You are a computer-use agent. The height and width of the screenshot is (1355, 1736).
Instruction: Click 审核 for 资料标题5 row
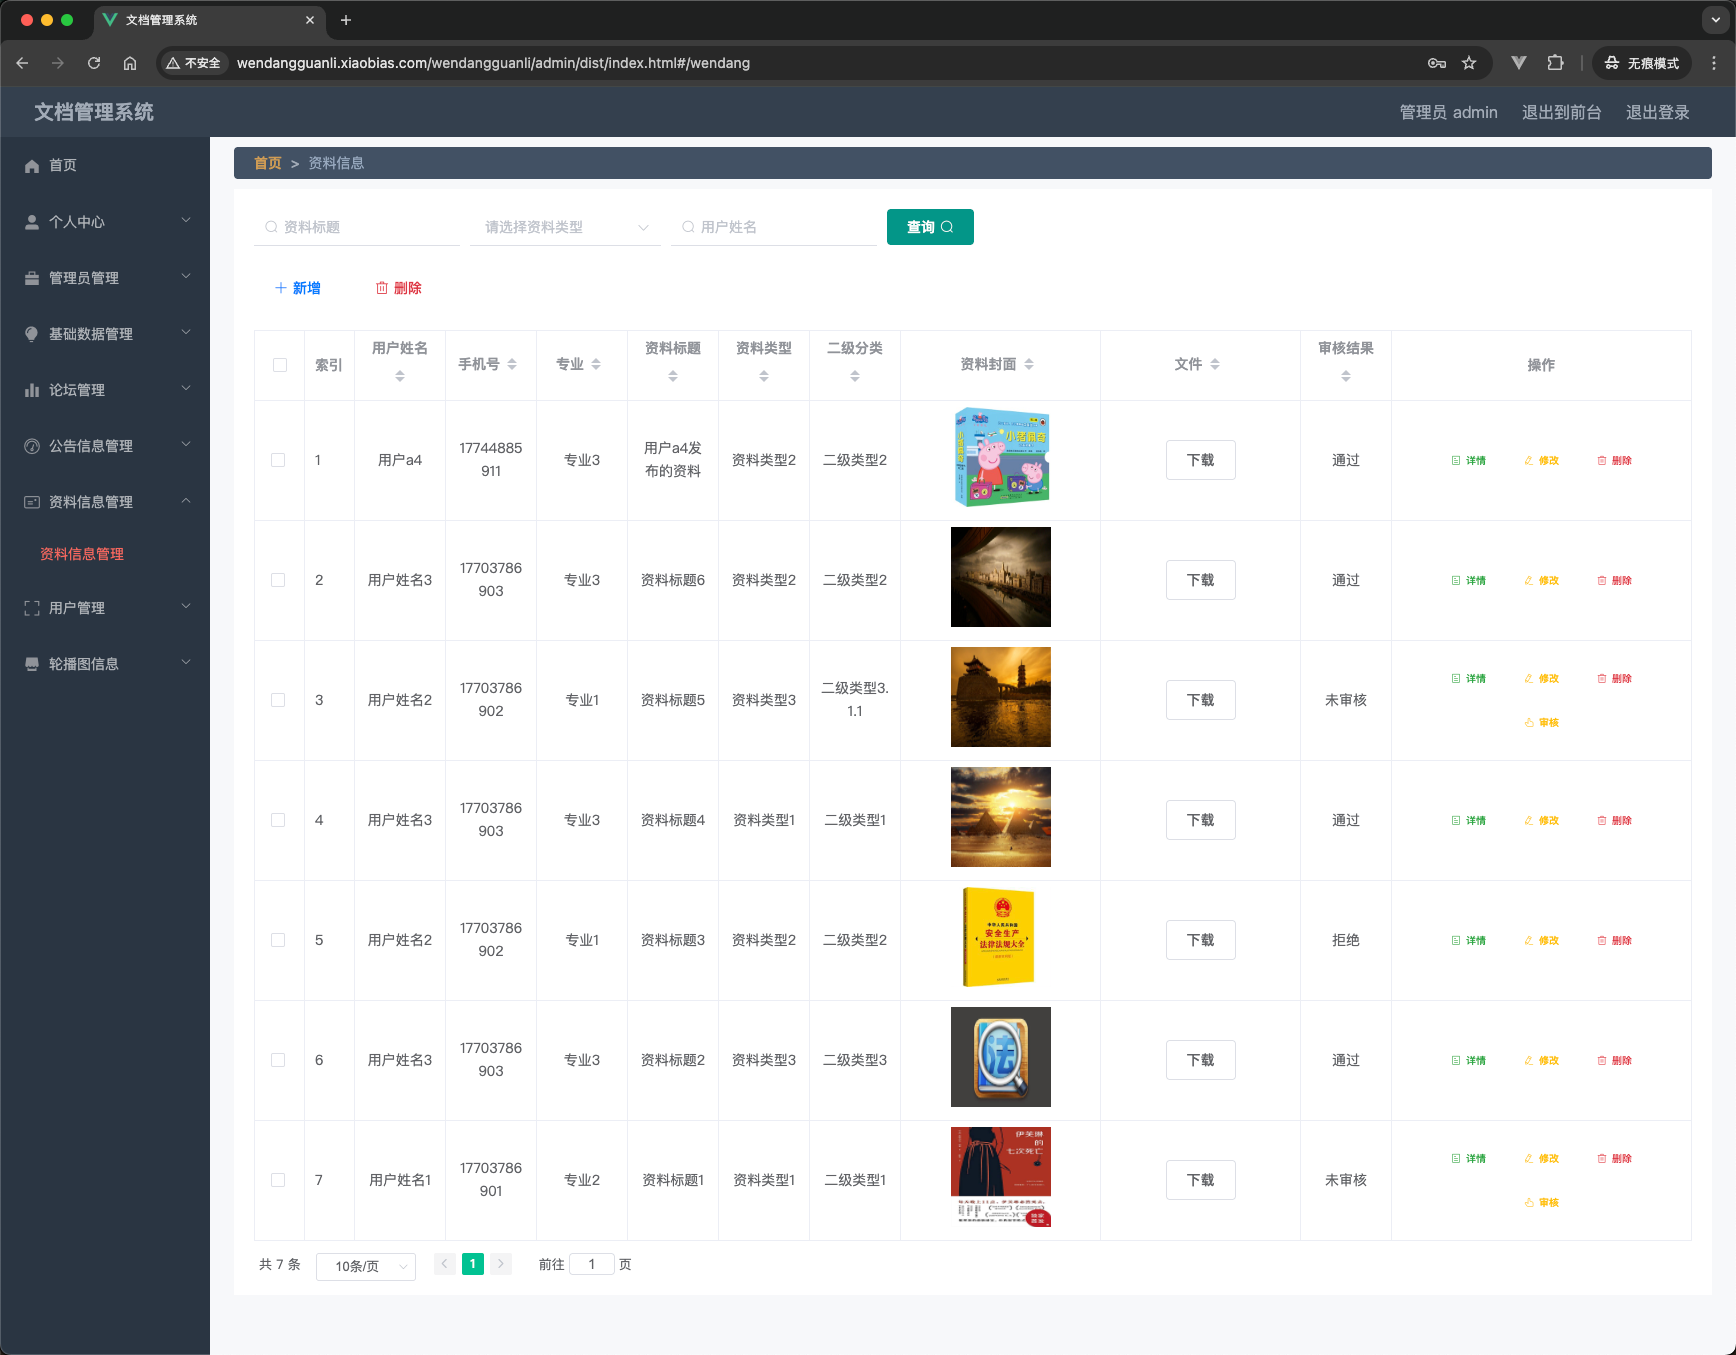click(1541, 722)
